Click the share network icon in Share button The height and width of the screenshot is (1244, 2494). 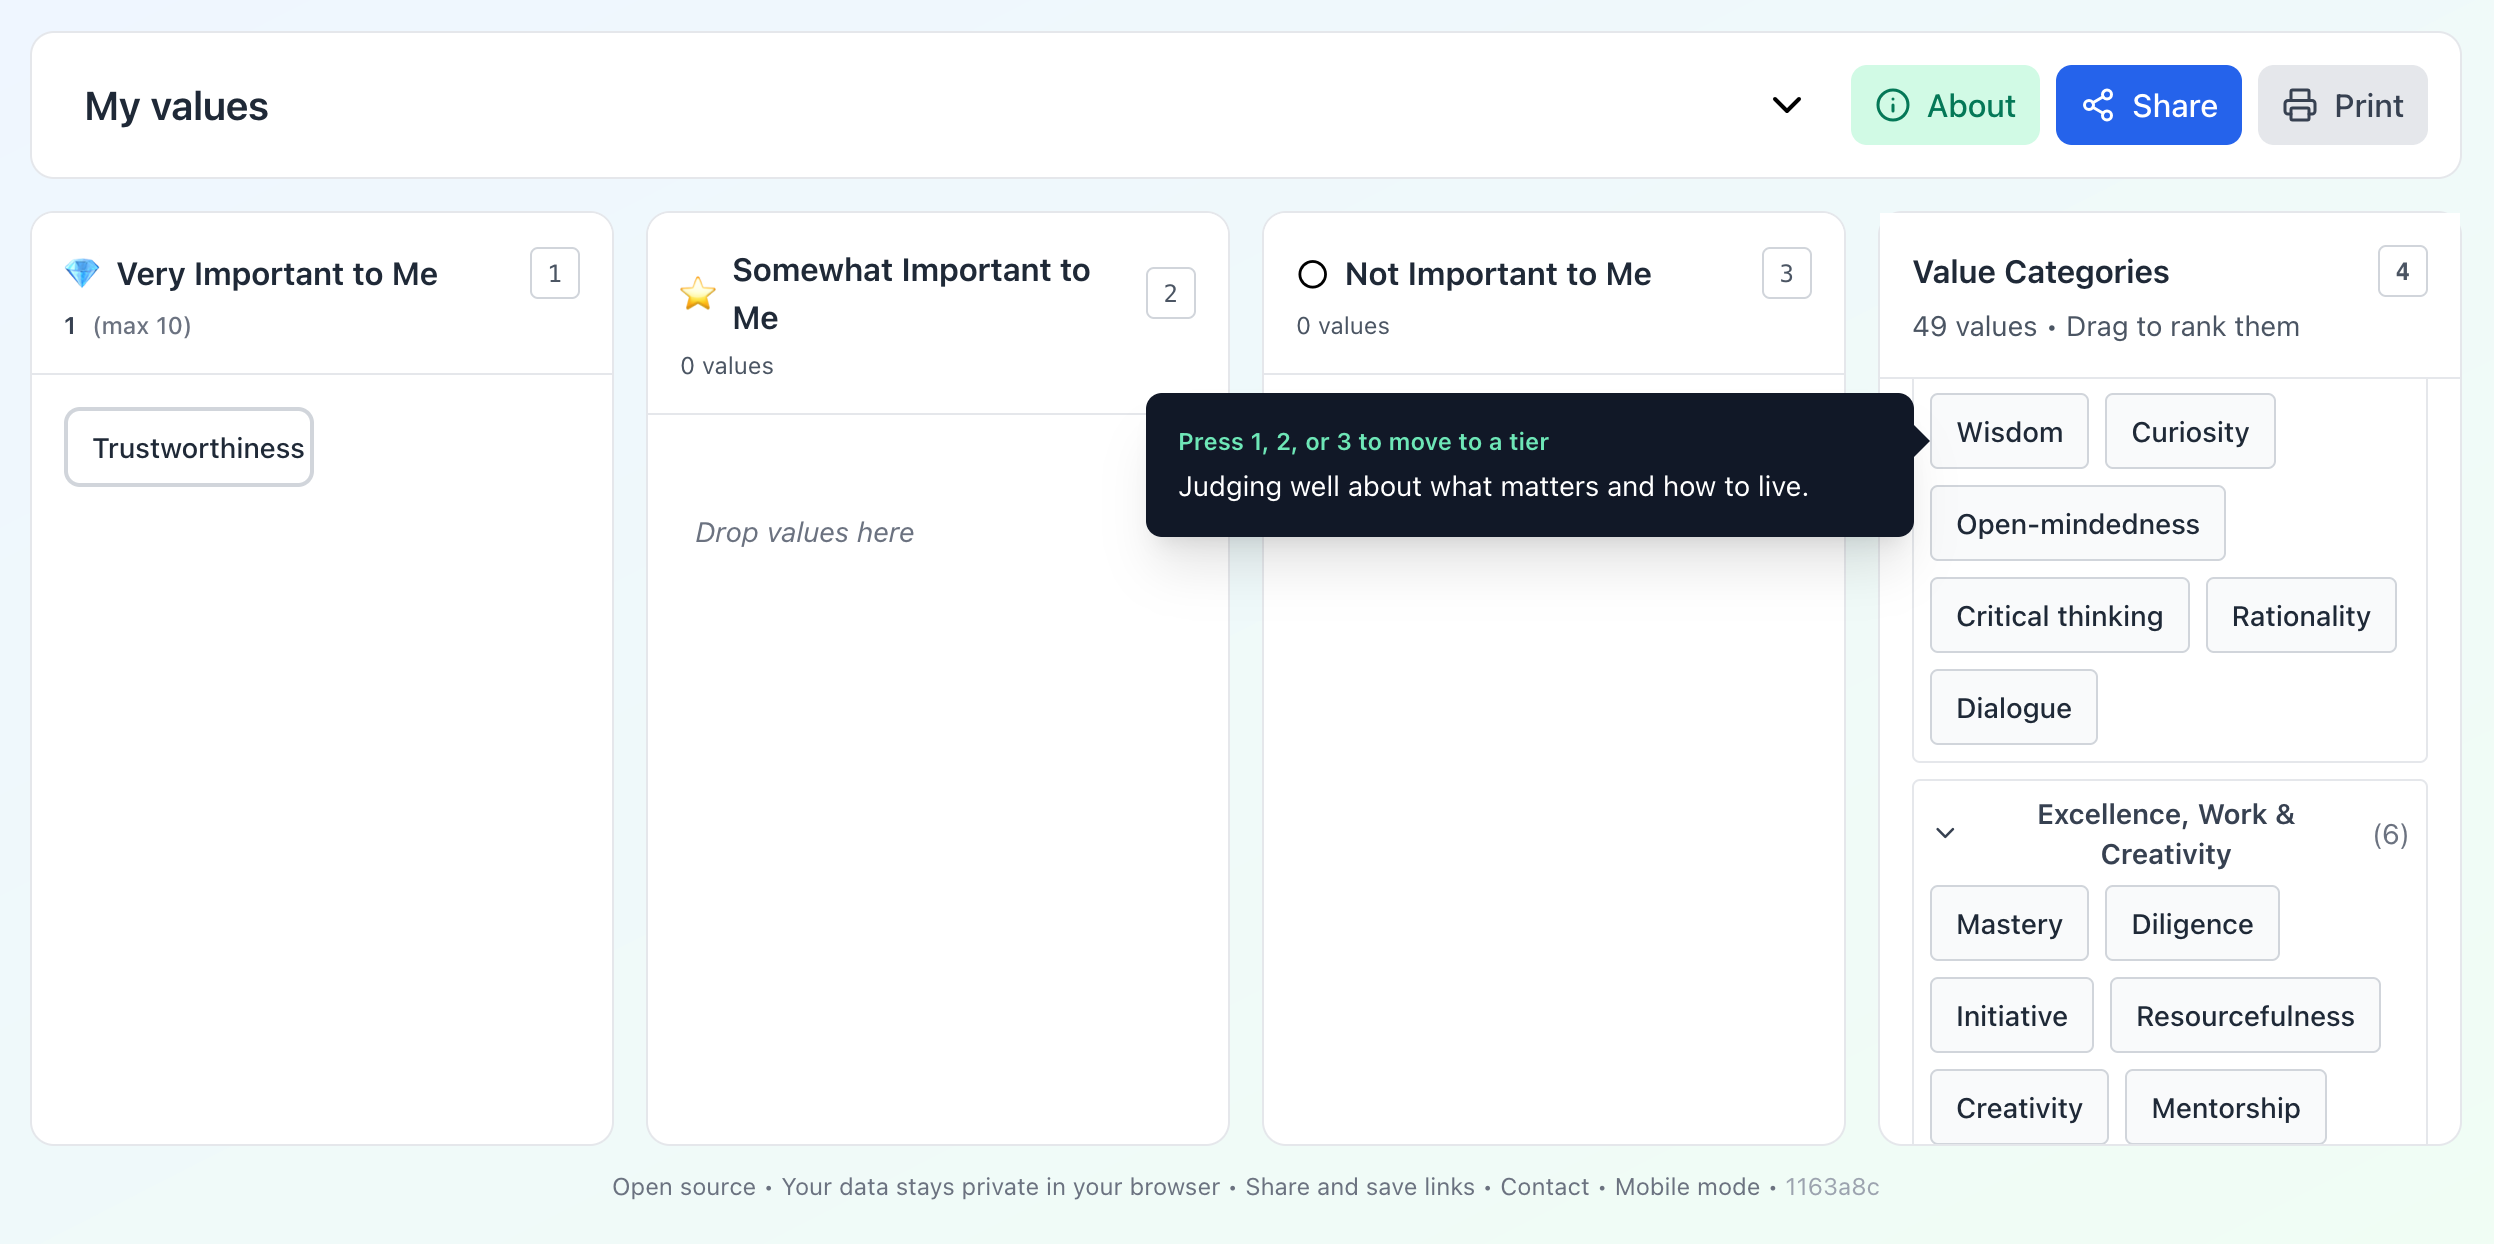click(x=2100, y=104)
